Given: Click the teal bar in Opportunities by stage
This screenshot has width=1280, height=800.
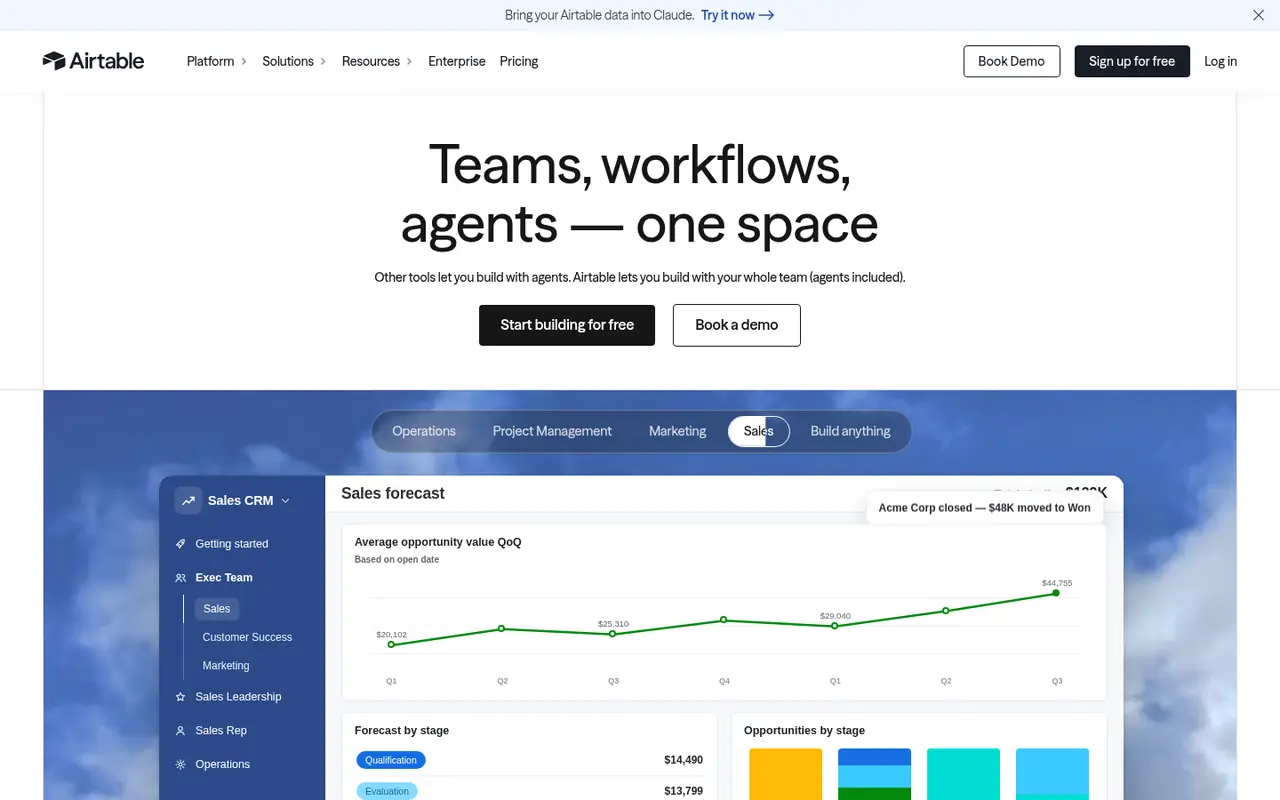Looking at the screenshot, I should (963, 774).
